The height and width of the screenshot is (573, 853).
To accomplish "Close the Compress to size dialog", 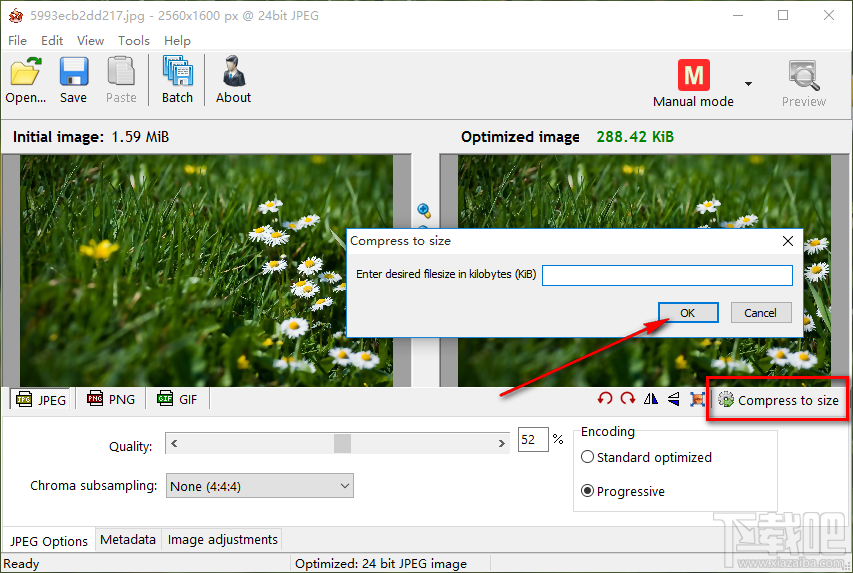I will 788,241.
